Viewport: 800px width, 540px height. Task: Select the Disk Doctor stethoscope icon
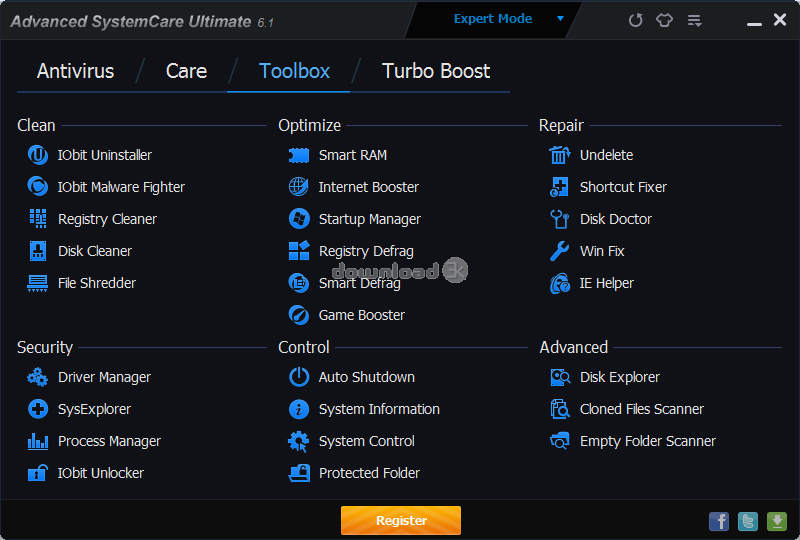(x=560, y=219)
